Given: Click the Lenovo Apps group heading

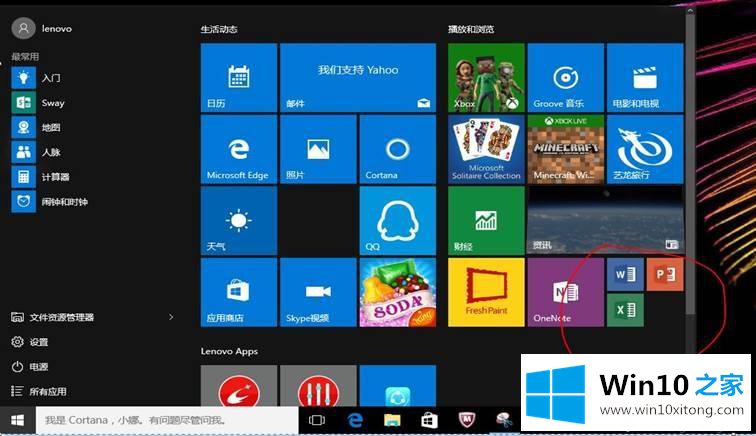Looking at the screenshot, I should 230,351.
